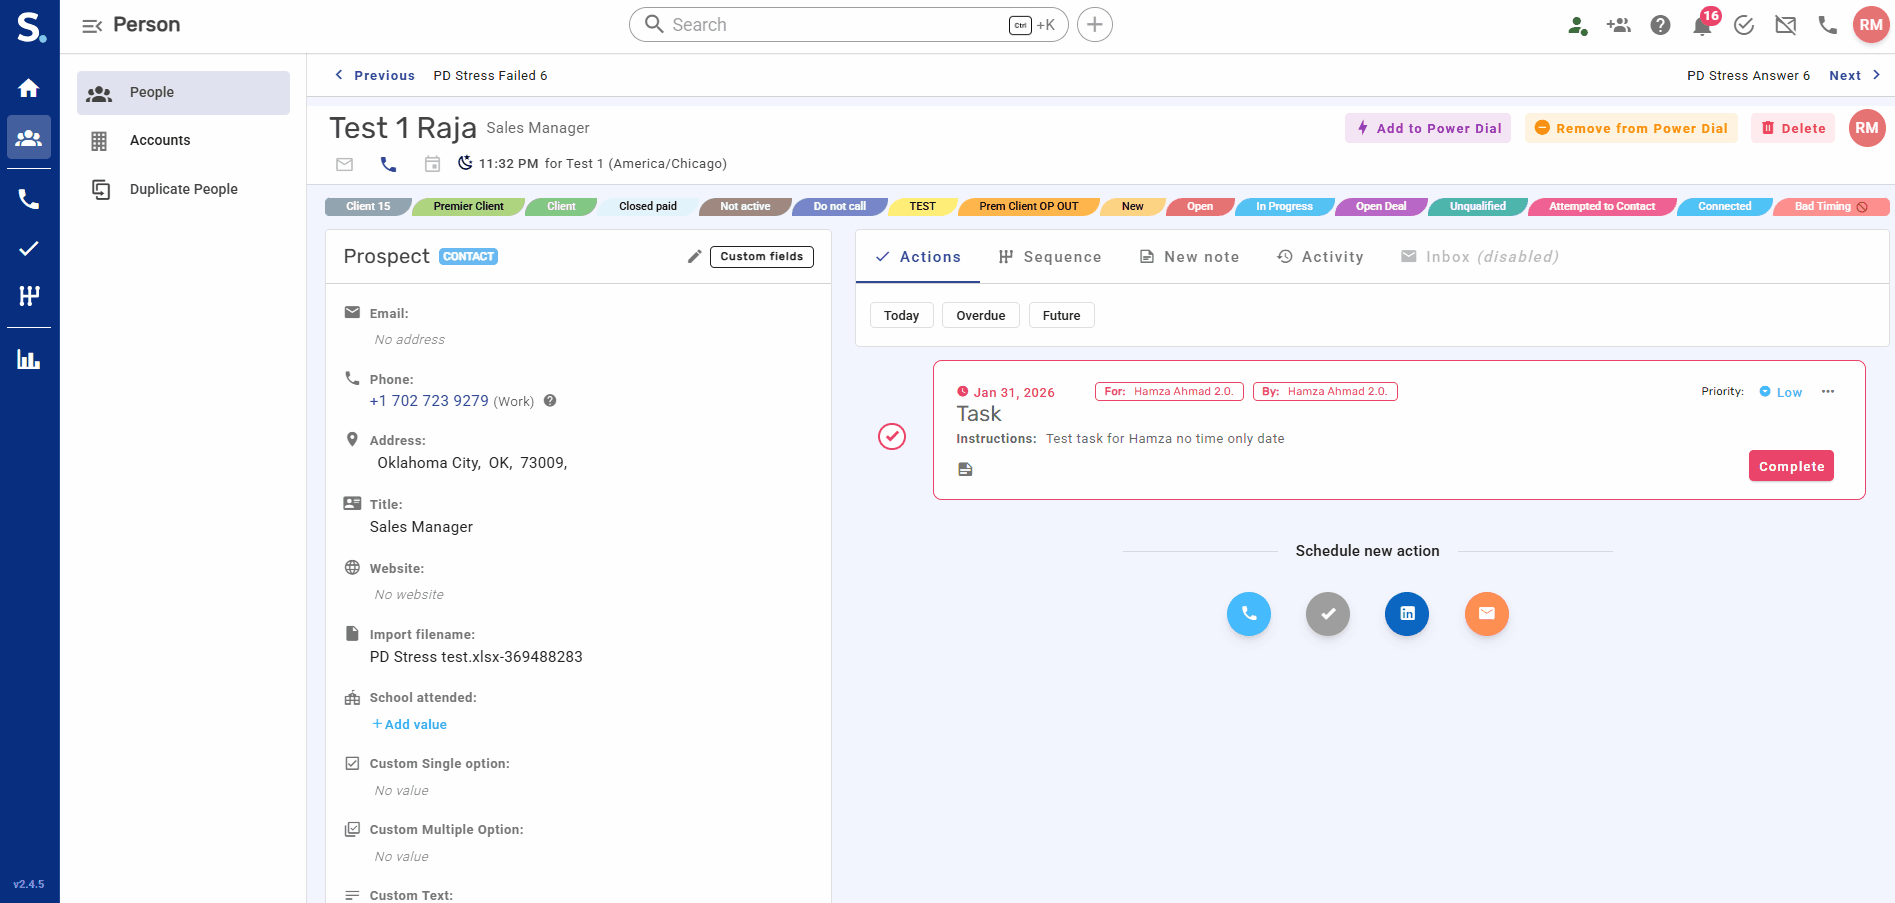
Task: Collapse the navigation menu next to Person
Action: point(92,26)
